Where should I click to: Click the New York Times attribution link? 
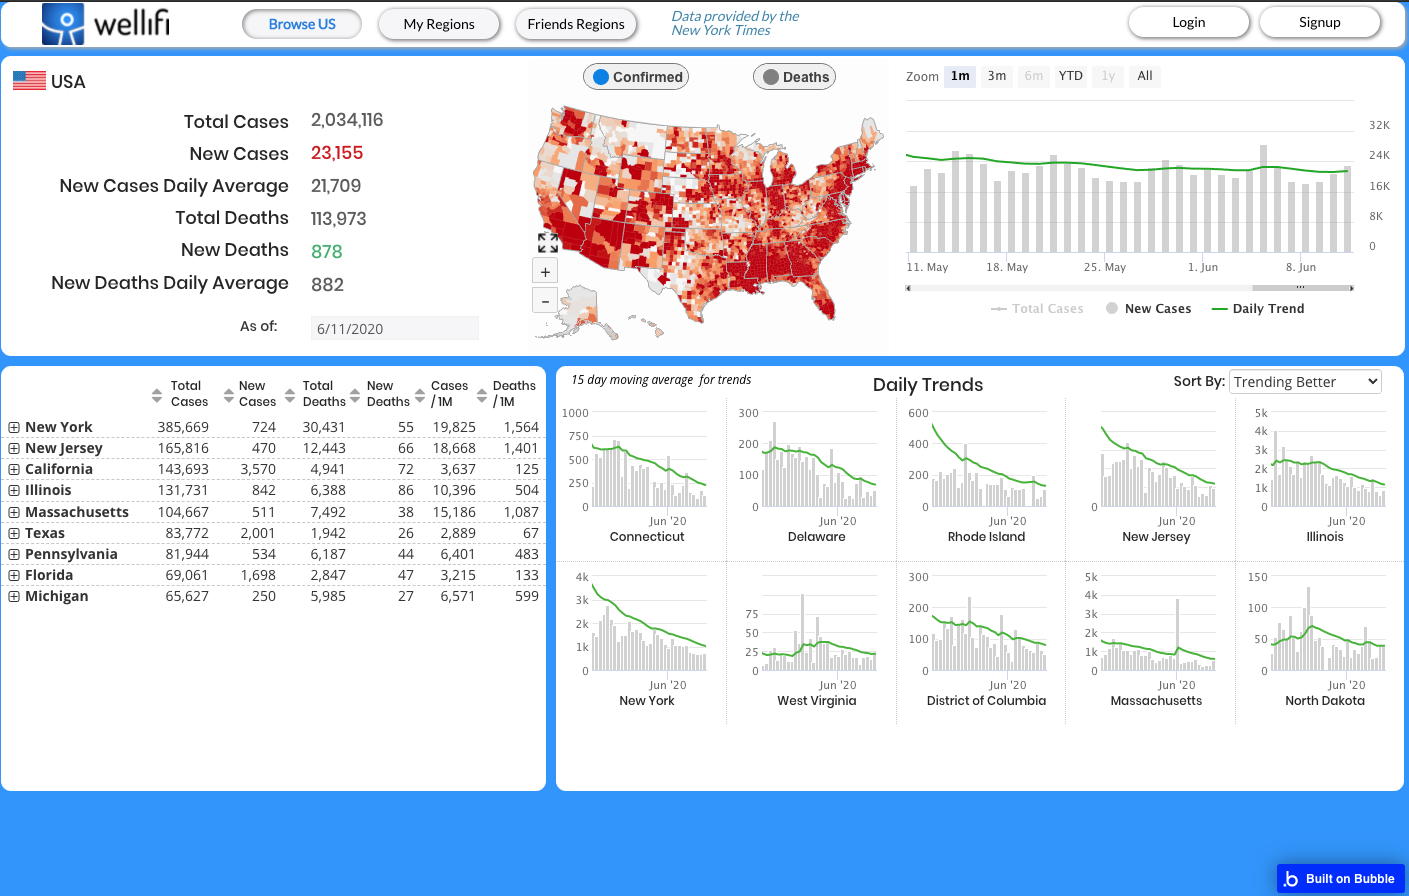pyautogui.click(x=735, y=22)
